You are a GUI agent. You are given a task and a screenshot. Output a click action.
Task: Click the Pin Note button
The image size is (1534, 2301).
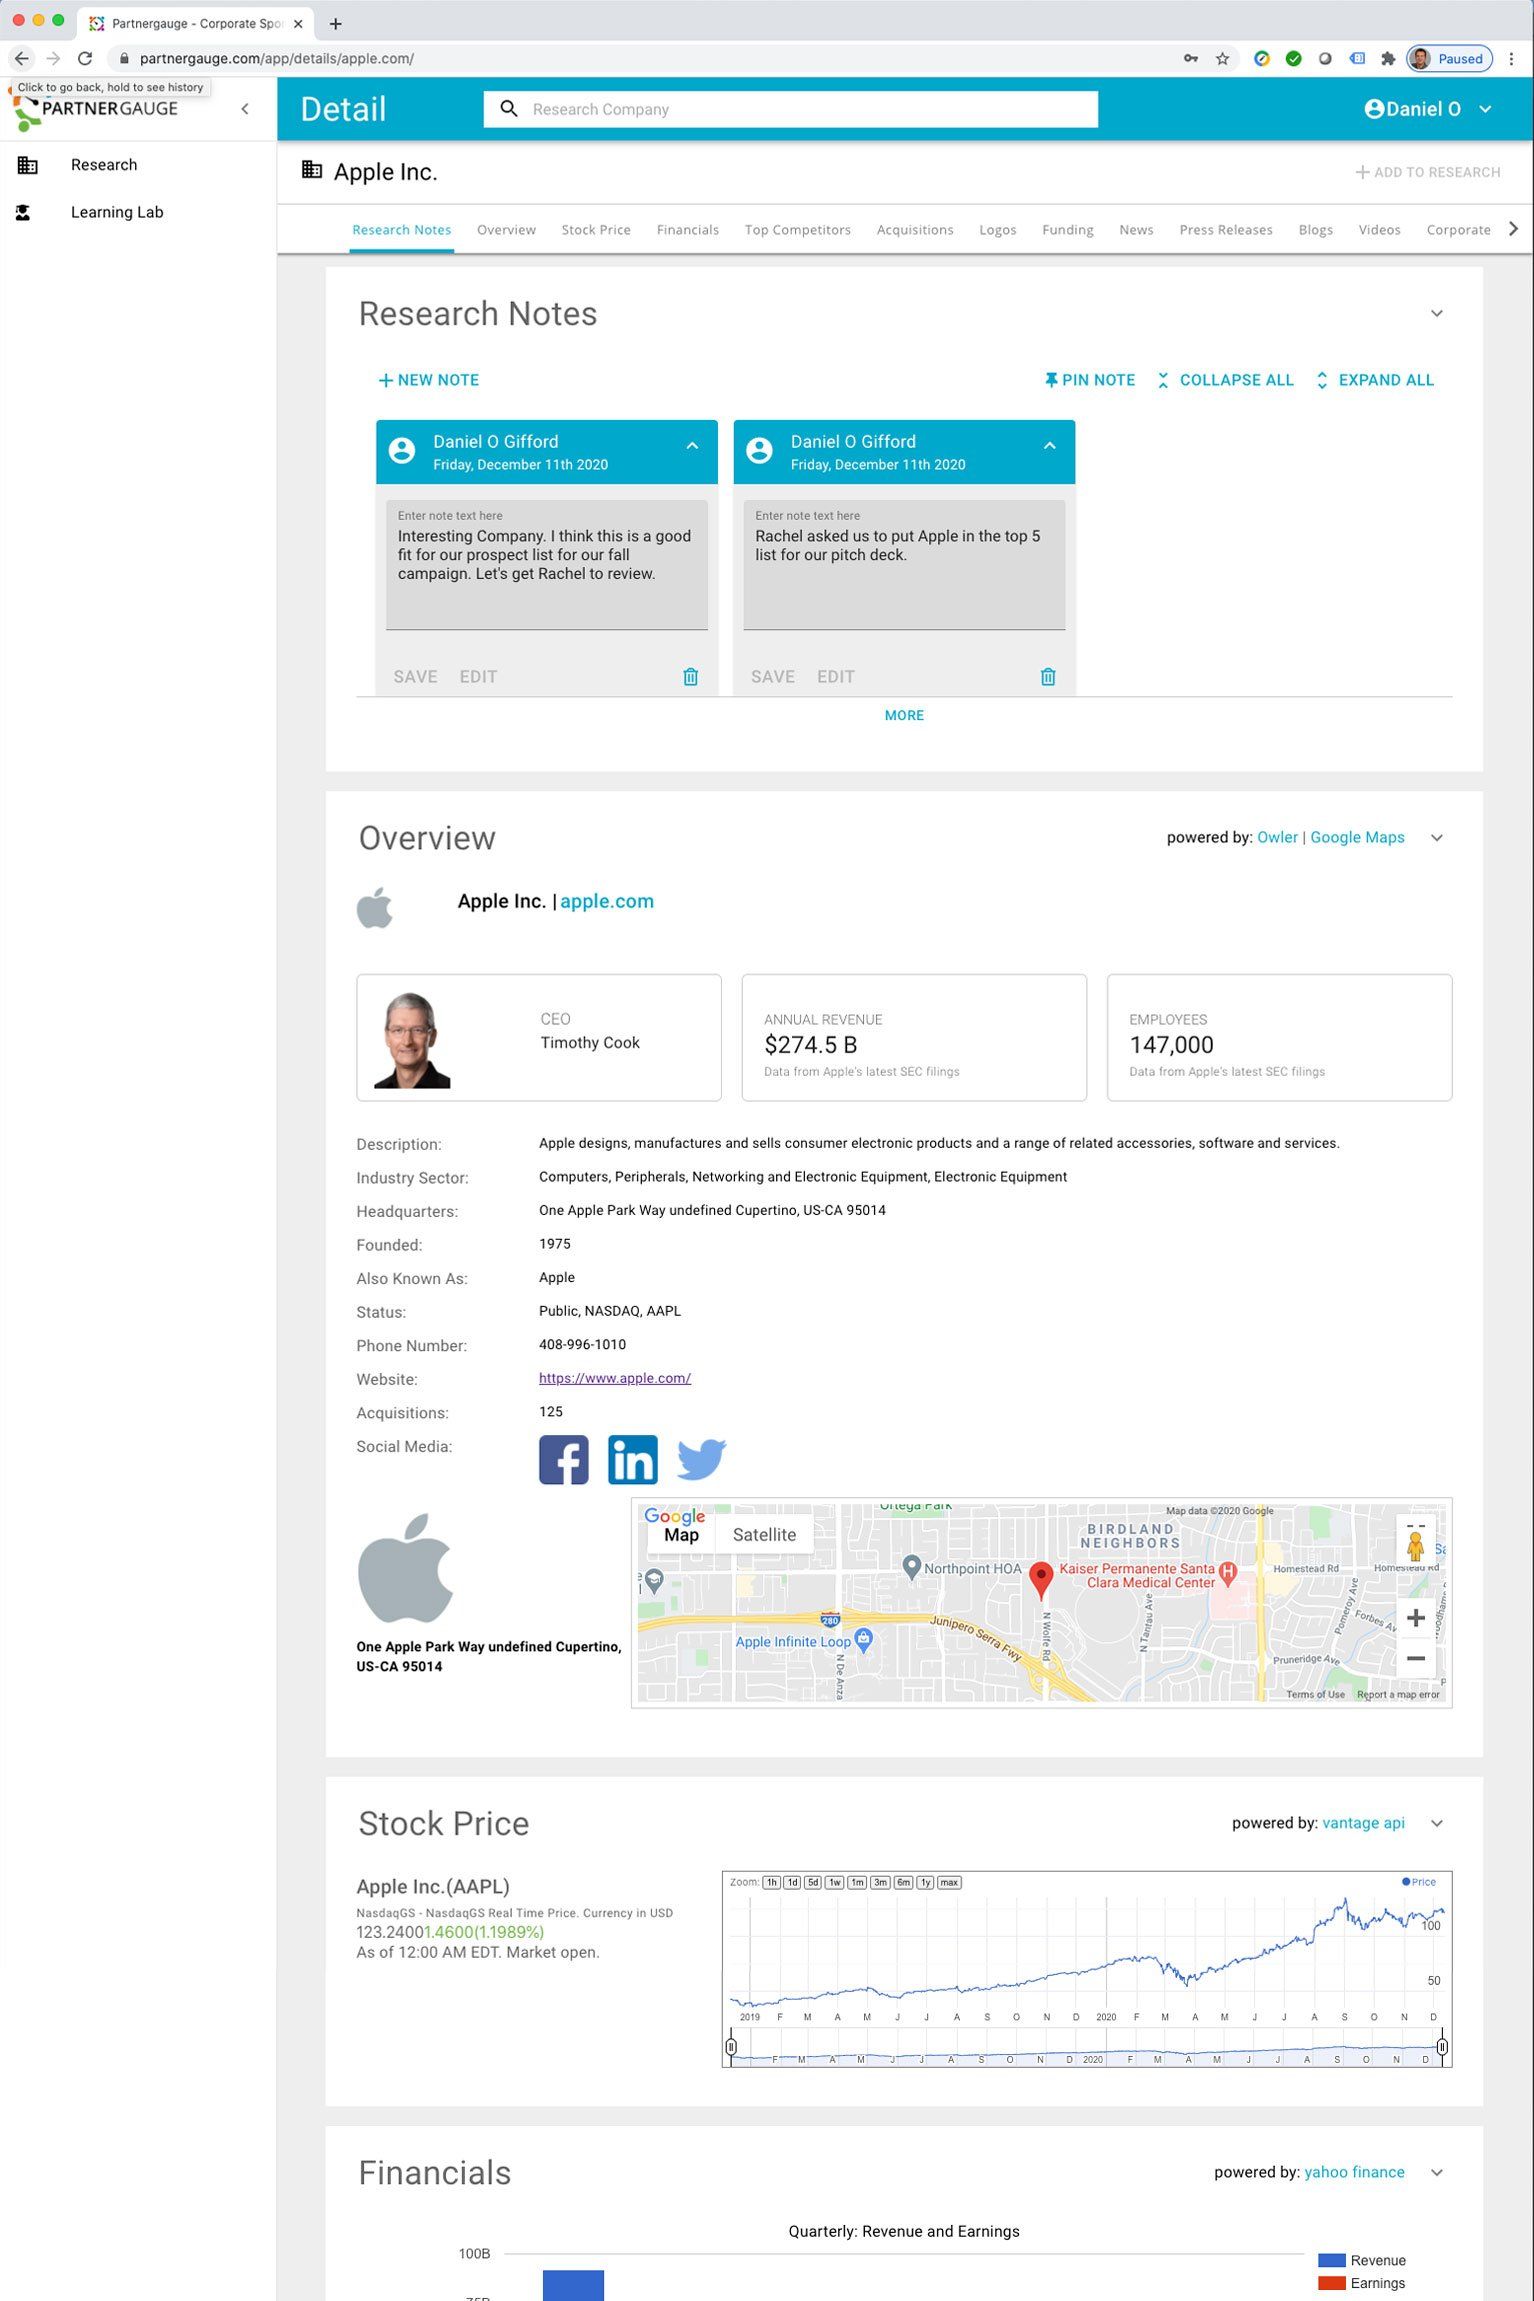coord(1089,380)
